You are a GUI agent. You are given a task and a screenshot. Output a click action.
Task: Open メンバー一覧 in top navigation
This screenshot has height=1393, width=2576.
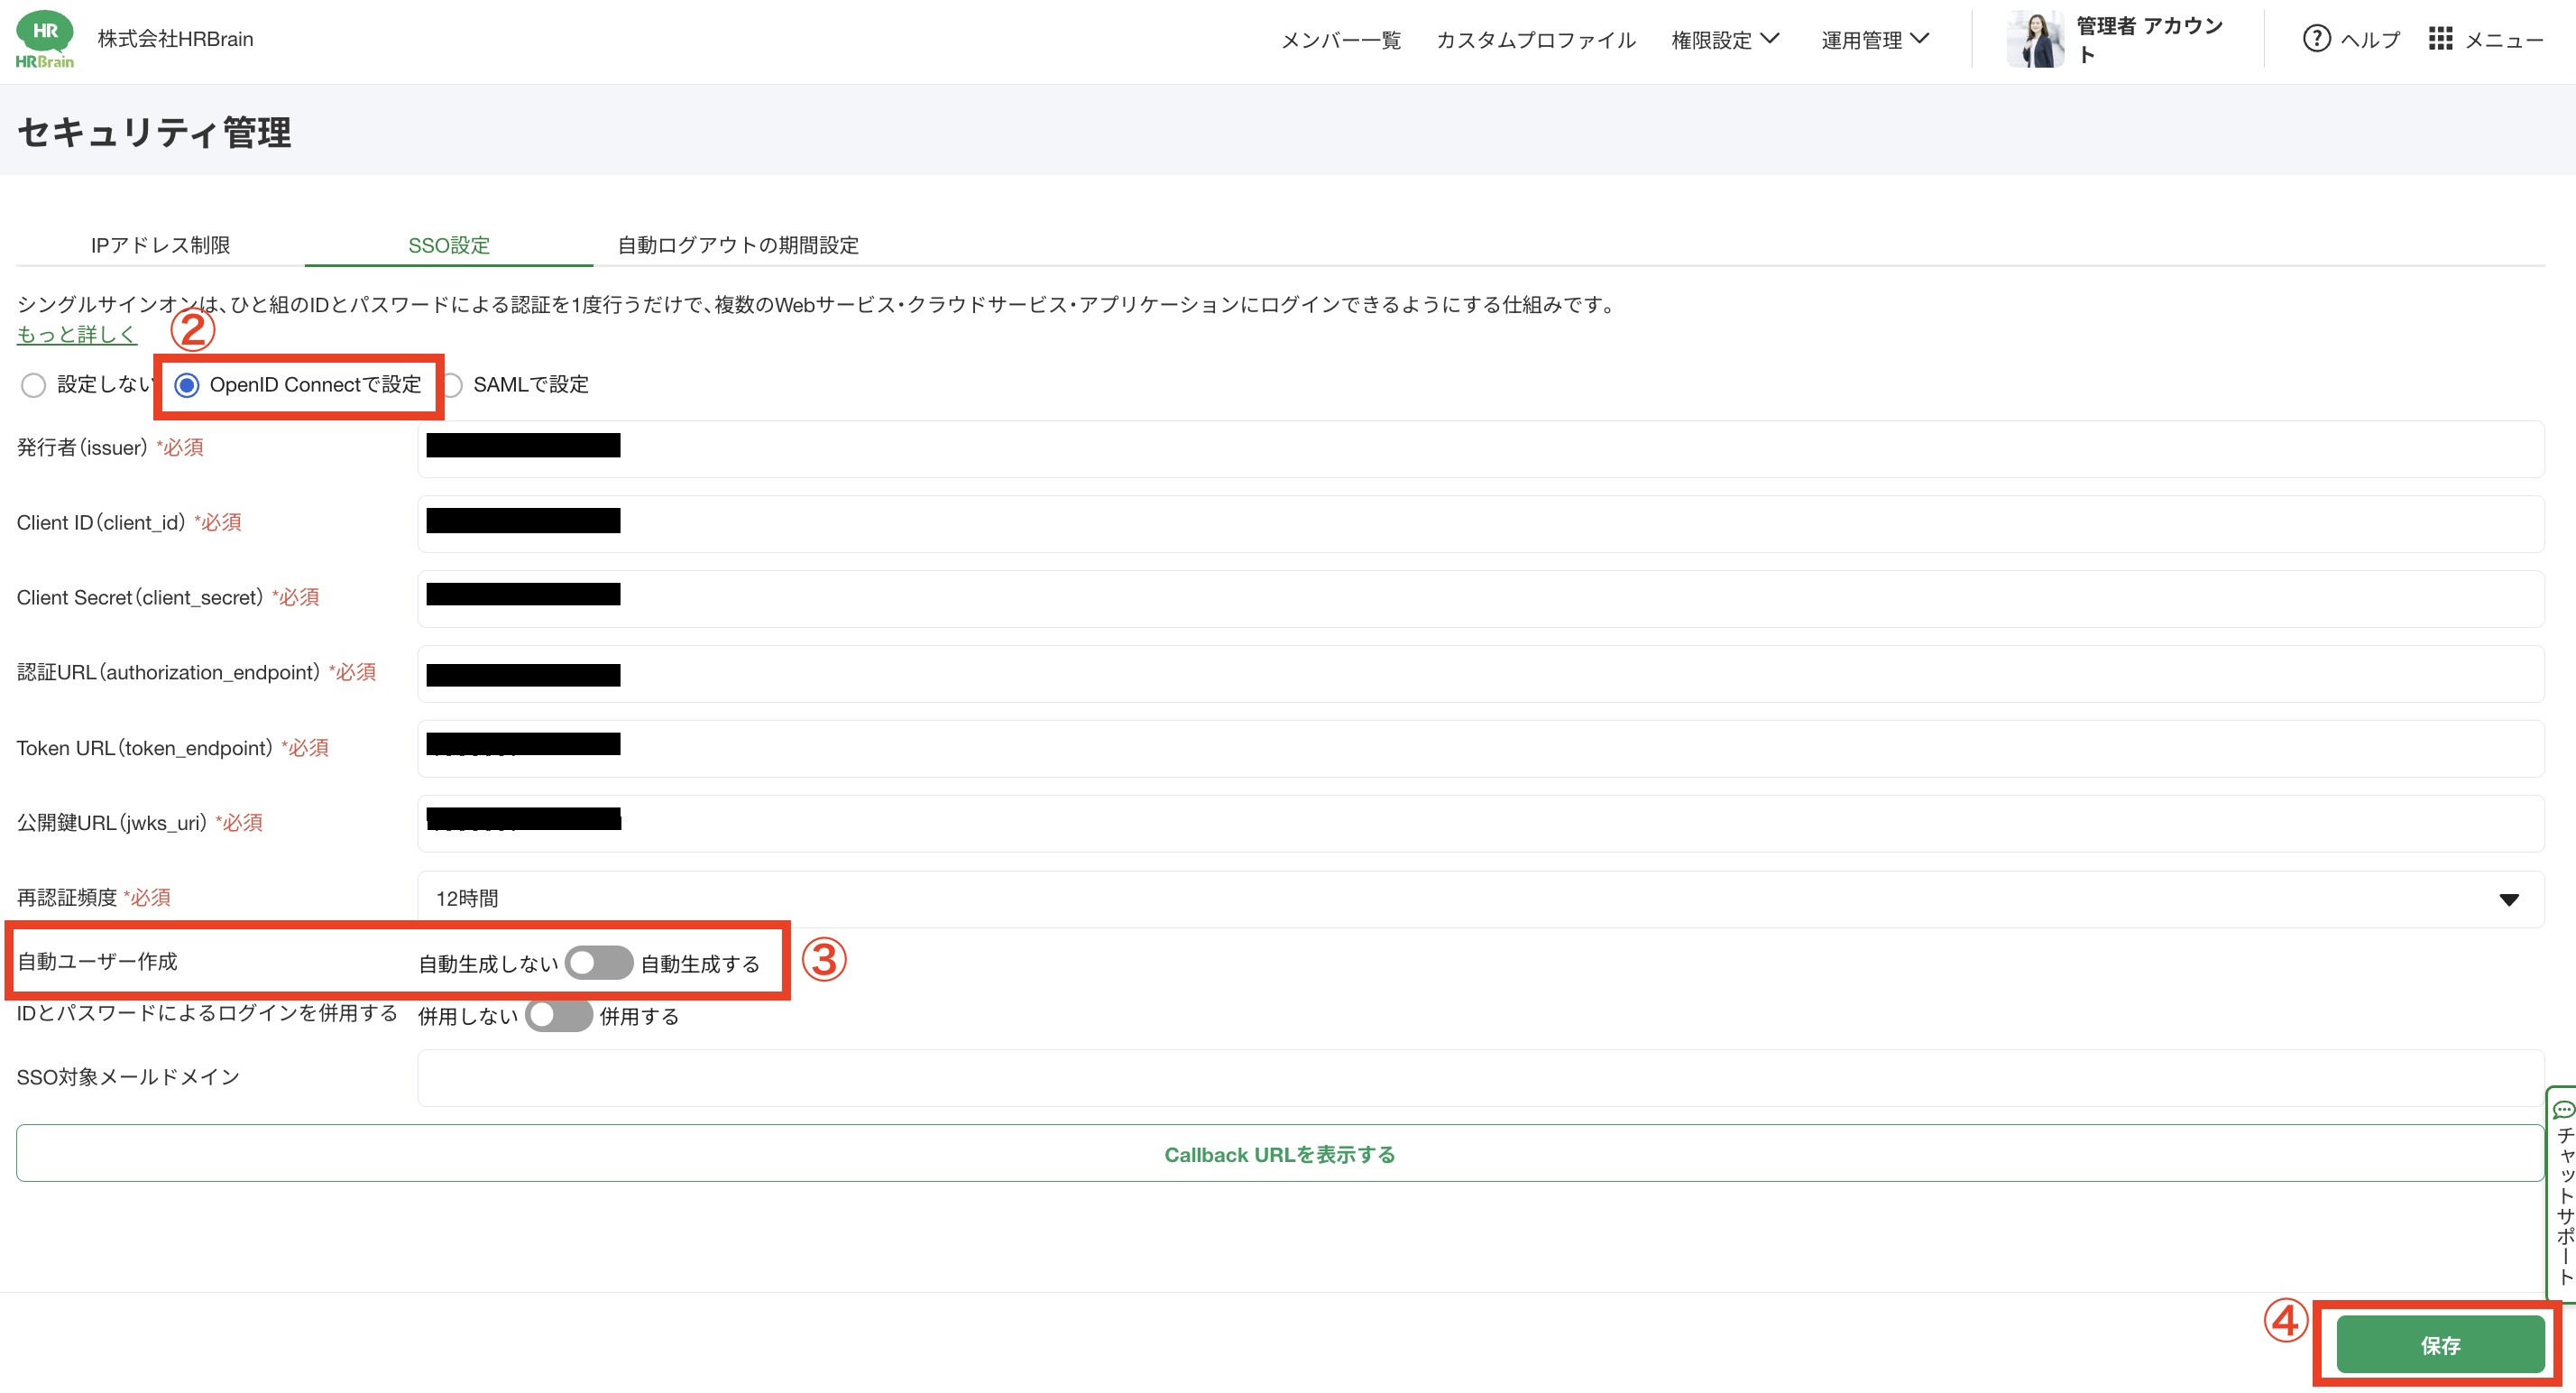point(1340,40)
